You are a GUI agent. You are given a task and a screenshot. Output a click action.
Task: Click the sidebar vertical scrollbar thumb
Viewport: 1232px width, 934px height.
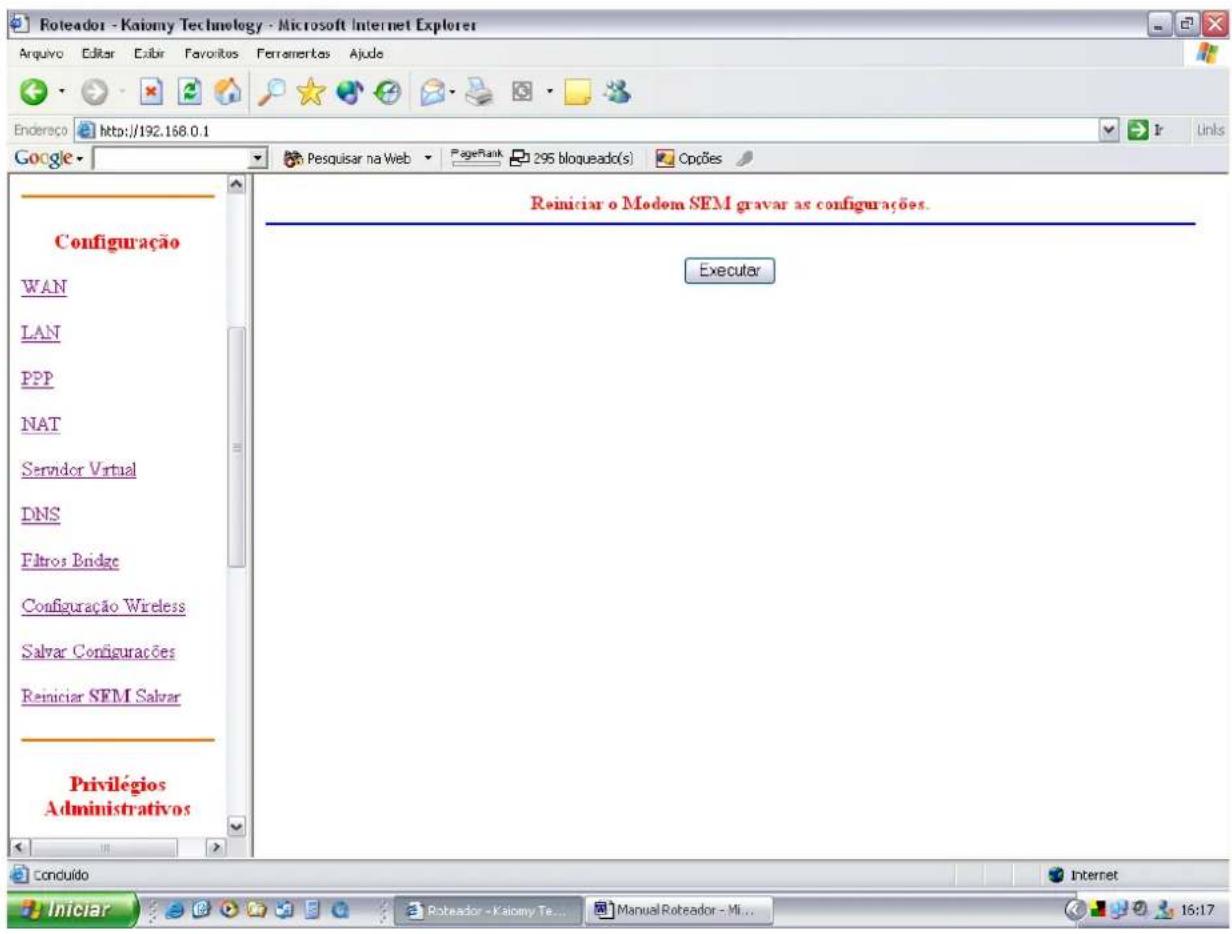[x=237, y=448]
